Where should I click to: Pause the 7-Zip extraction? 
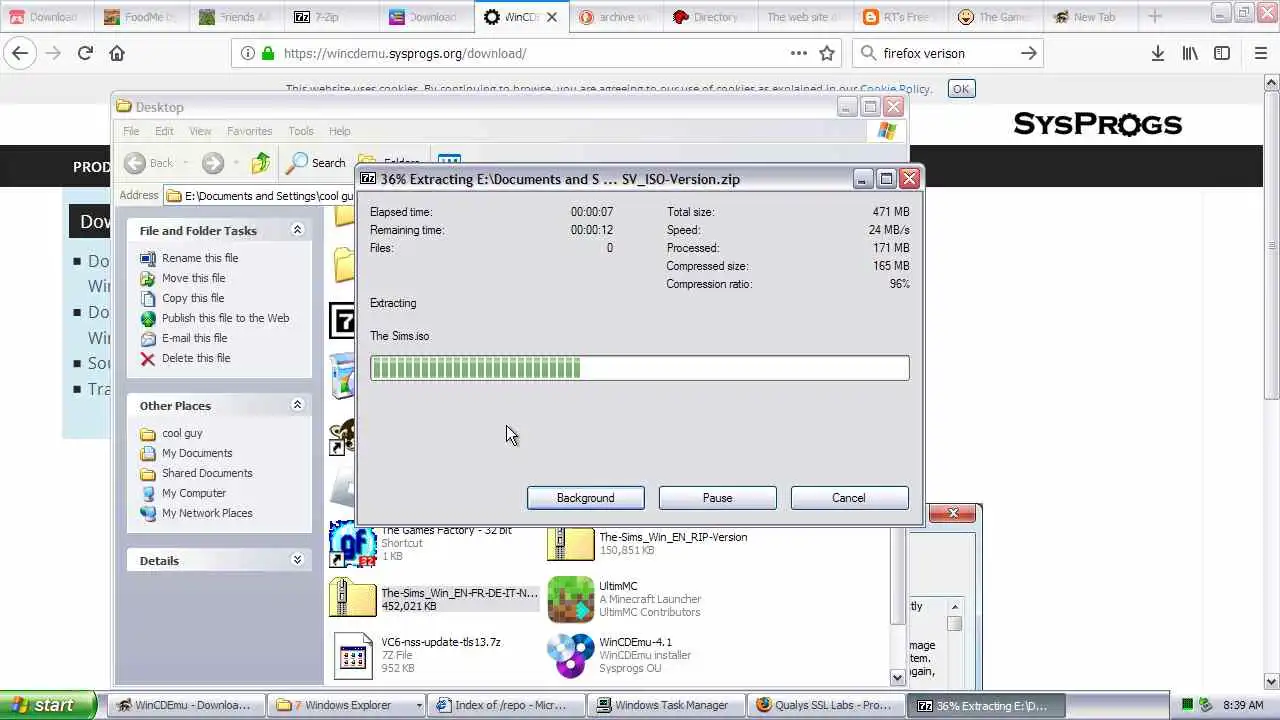click(717, 498)
